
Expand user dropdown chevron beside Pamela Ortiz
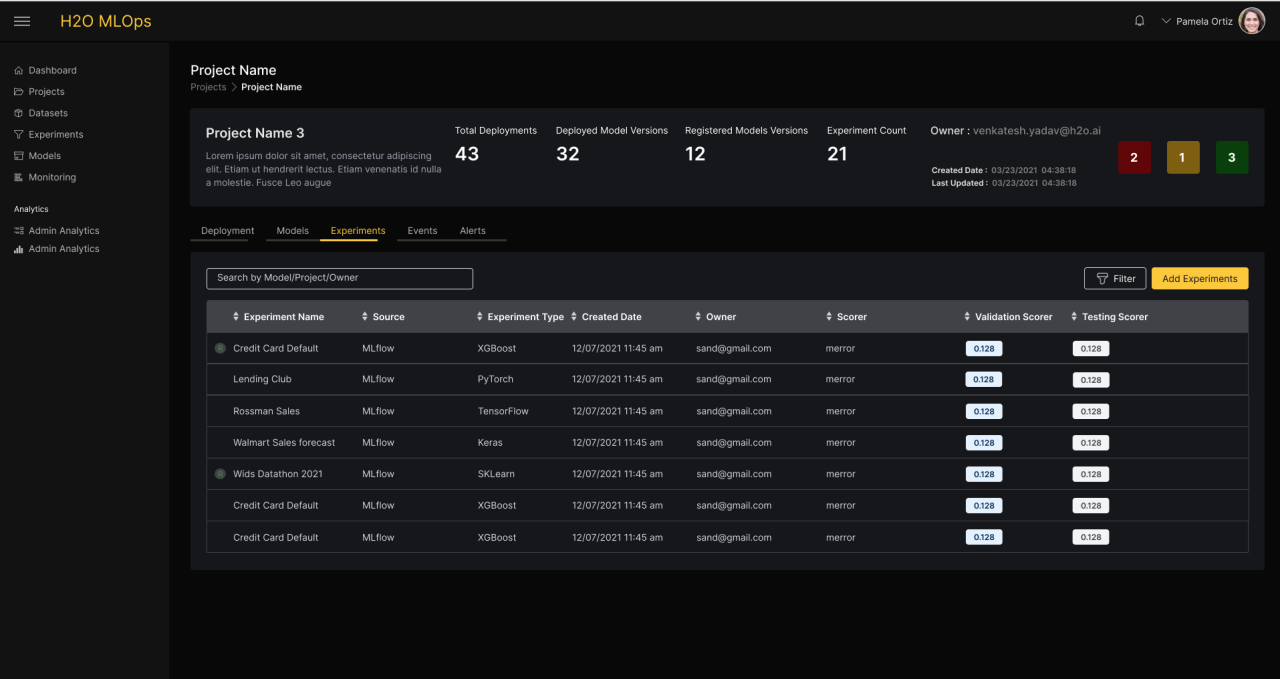pyautogui.click(x=1166, y=21)
